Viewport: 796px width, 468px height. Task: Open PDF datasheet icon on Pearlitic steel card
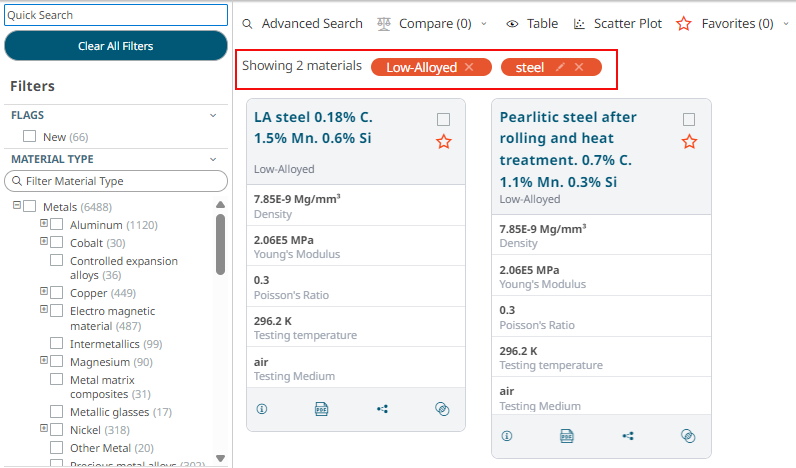point(567,436)
